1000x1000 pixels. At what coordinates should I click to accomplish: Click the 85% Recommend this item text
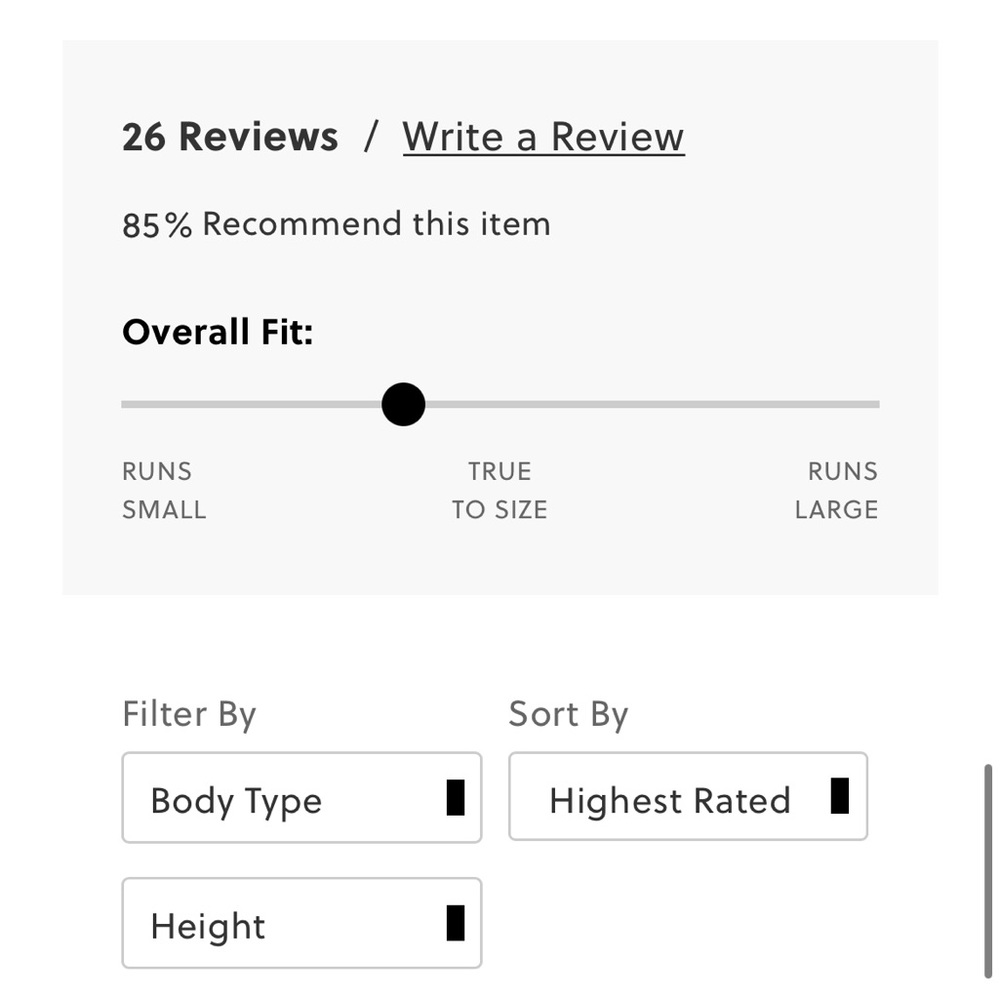[336, 224]
